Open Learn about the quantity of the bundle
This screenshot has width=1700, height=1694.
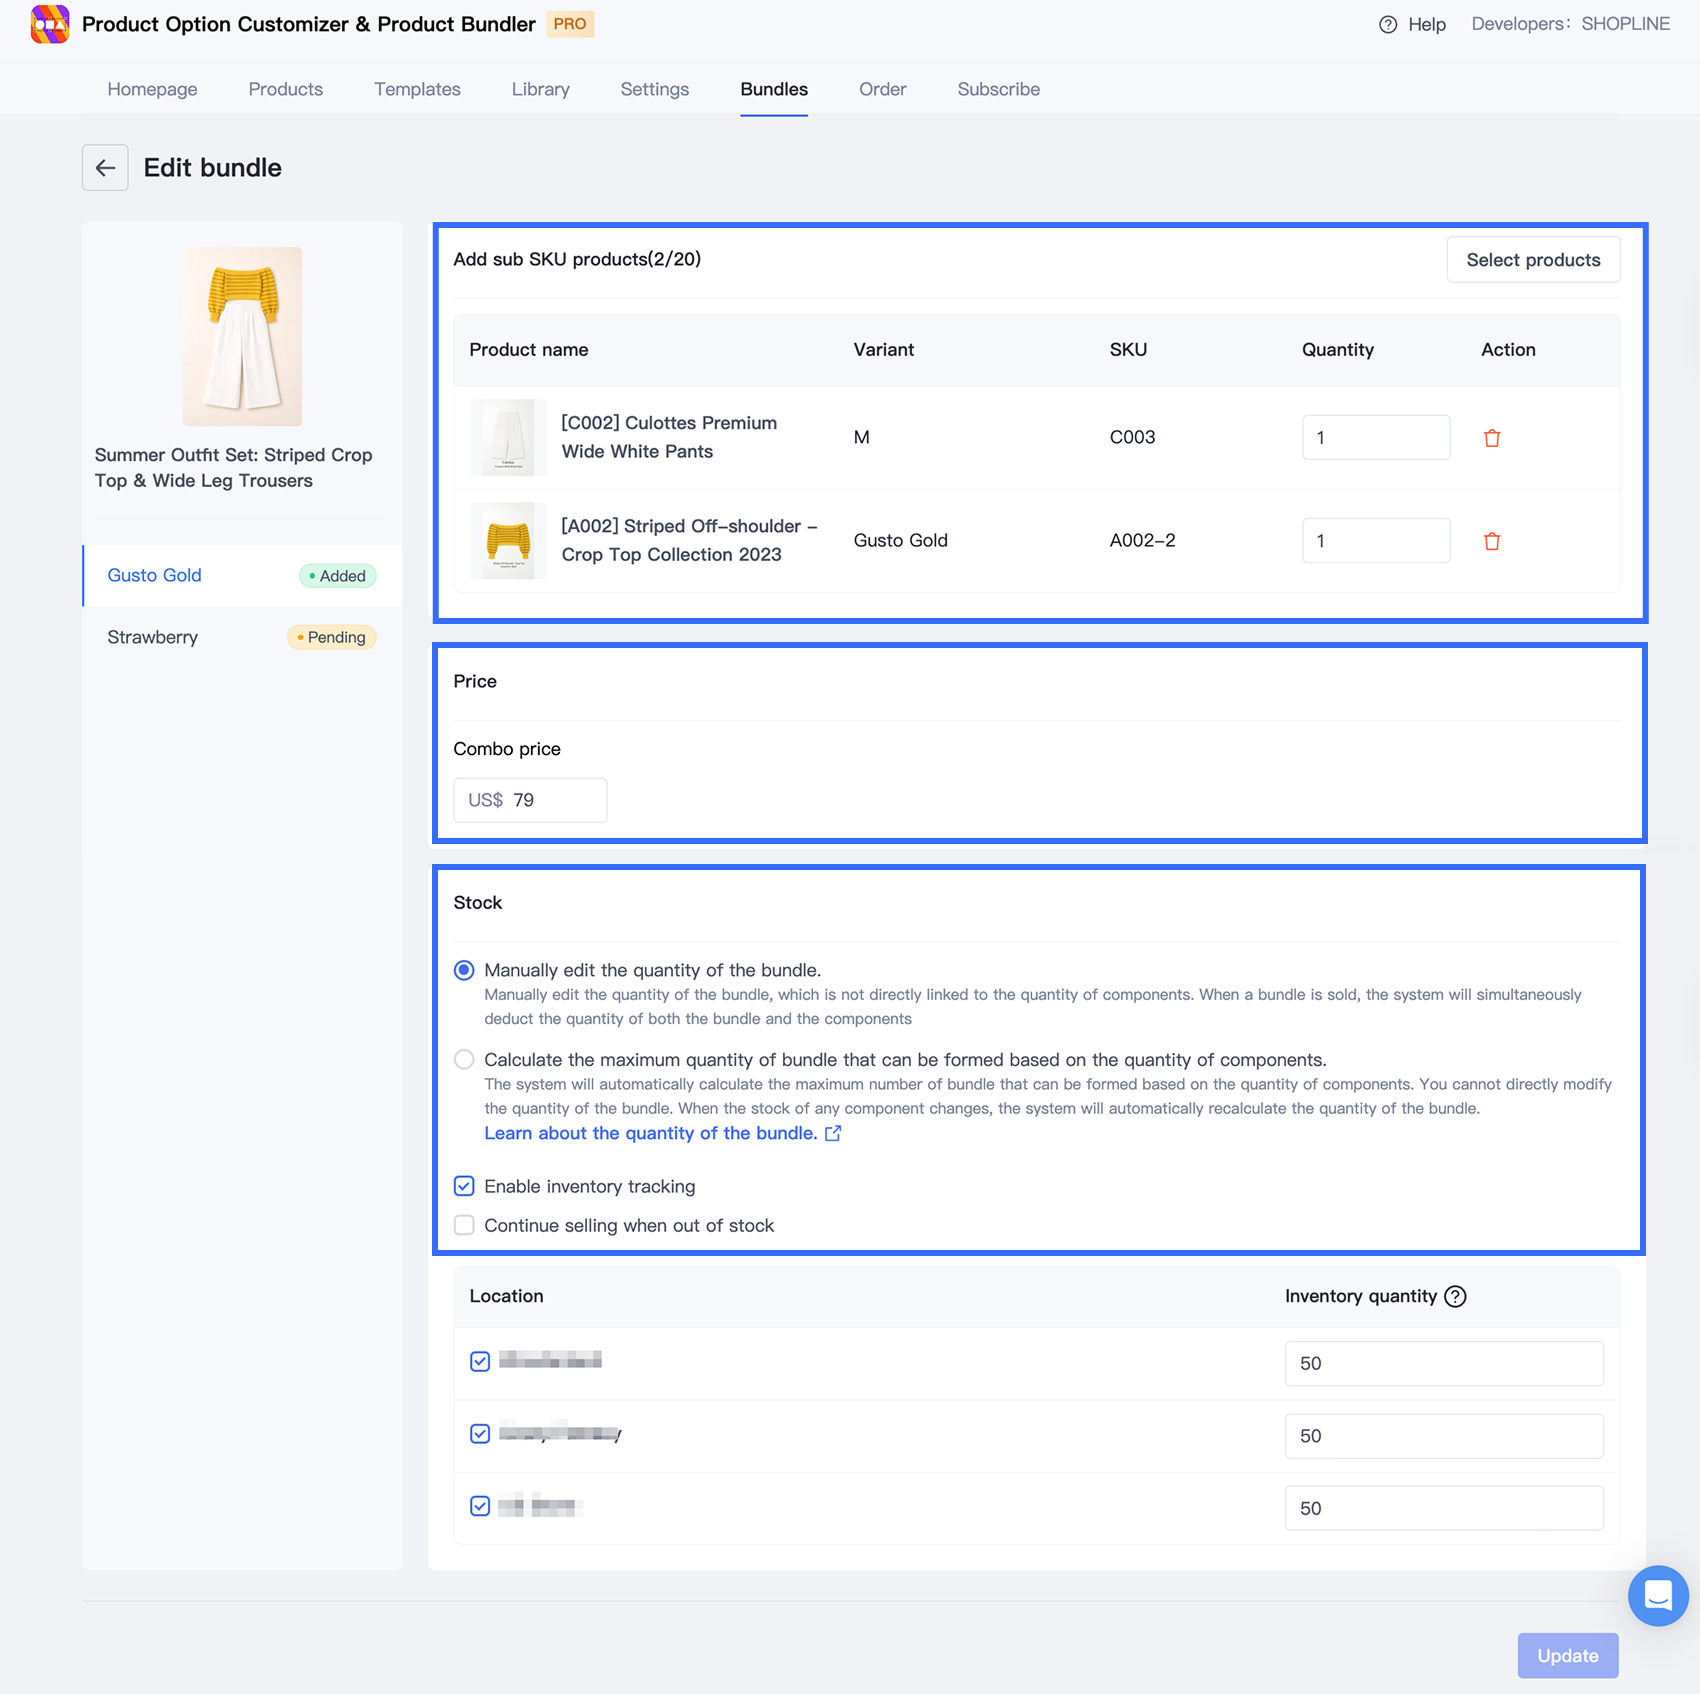coord(650,1133)
